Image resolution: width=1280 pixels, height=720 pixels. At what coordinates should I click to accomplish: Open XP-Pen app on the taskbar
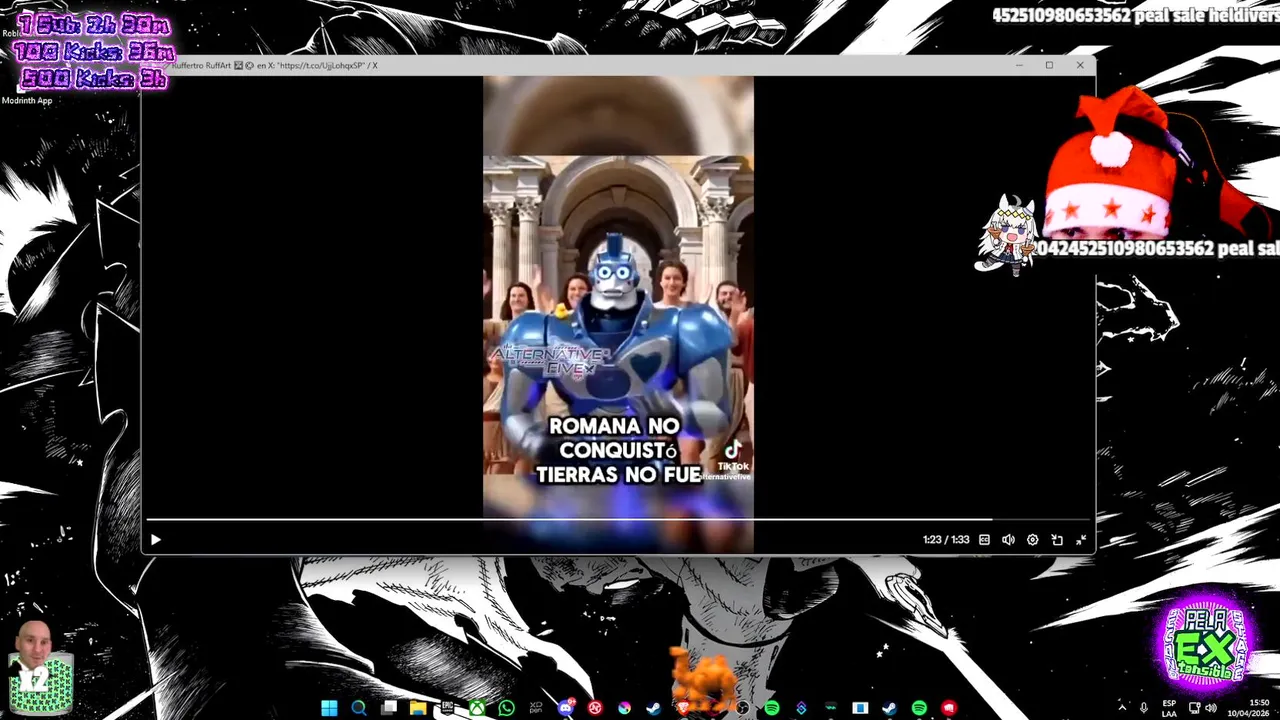536,708
